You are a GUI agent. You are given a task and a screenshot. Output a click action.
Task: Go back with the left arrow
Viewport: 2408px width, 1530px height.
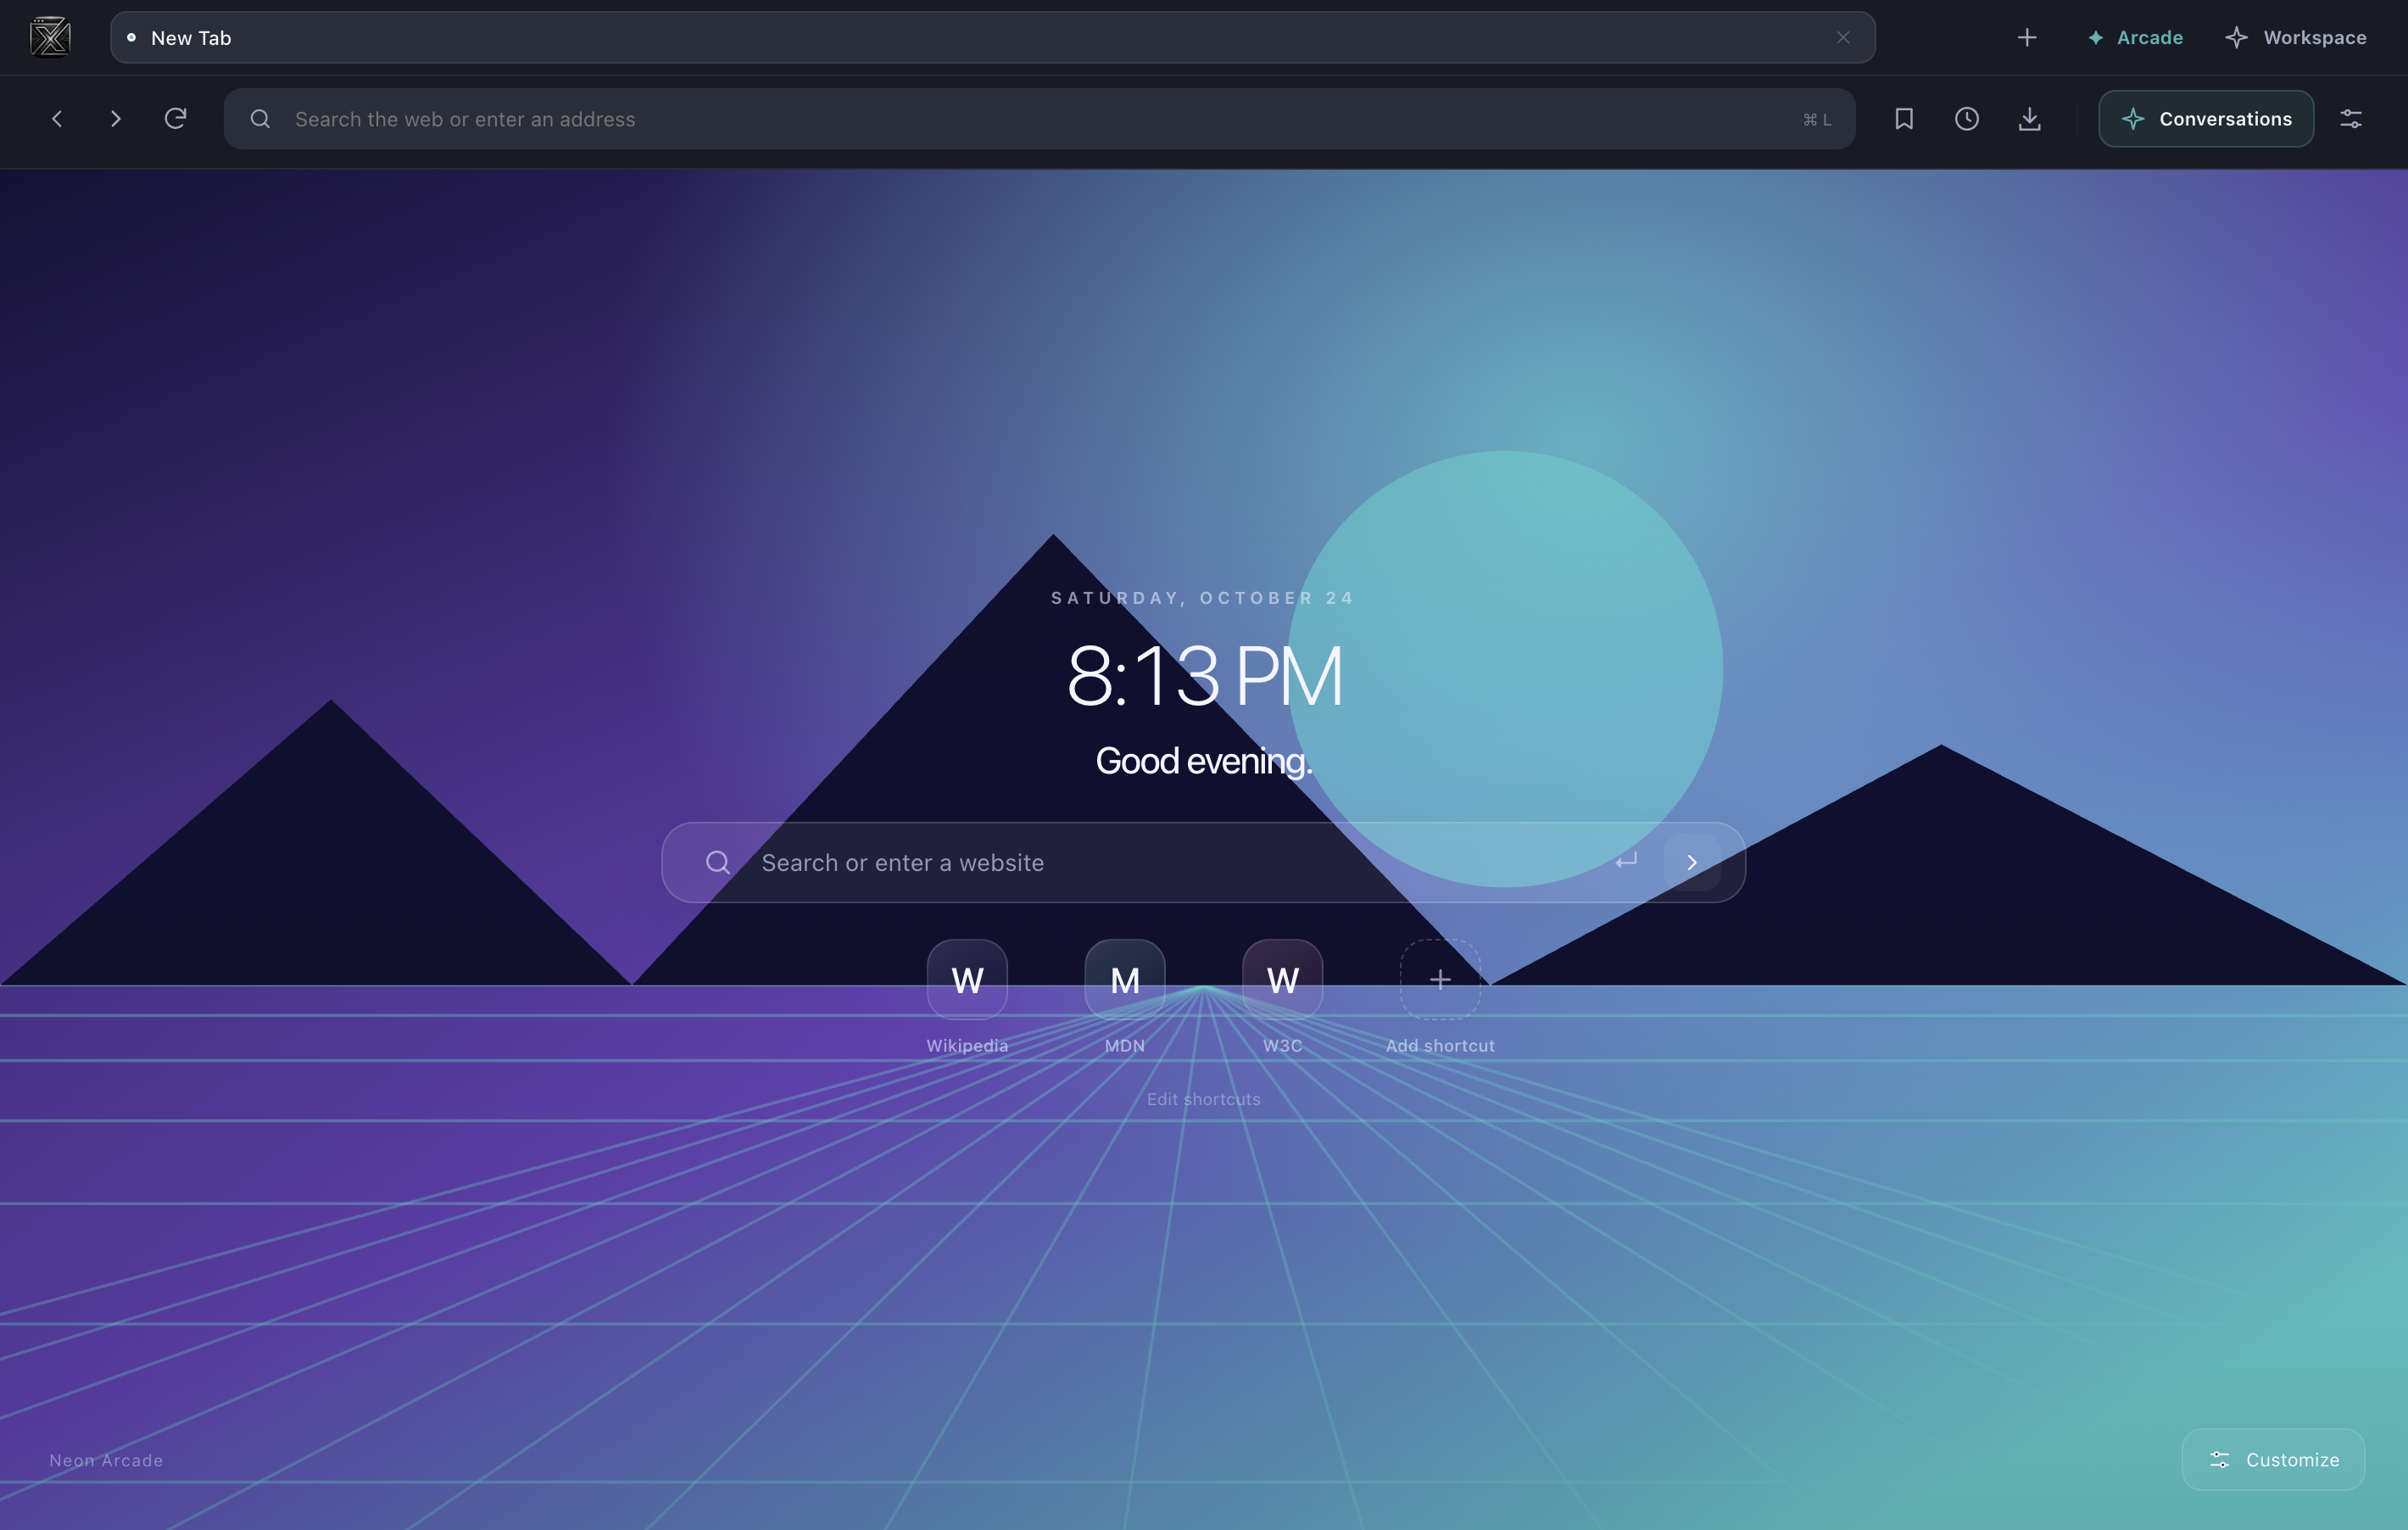(57, 119)
